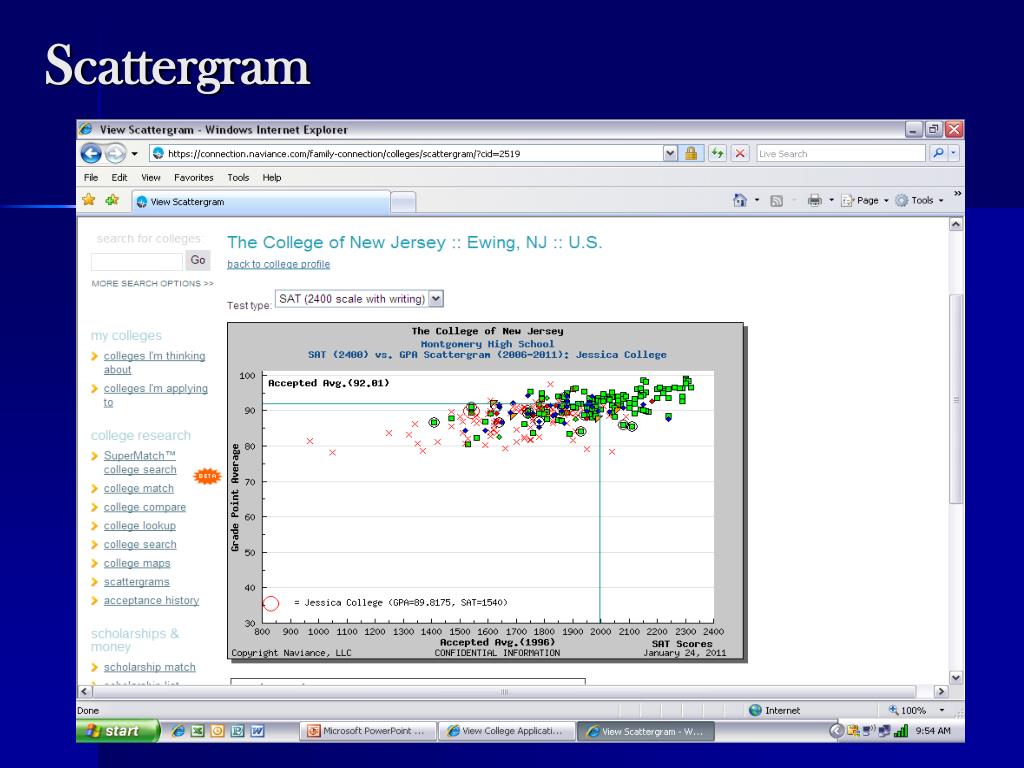Open the 100% zoom level control
Screen dimensions: 1024x768
(915, 710)
